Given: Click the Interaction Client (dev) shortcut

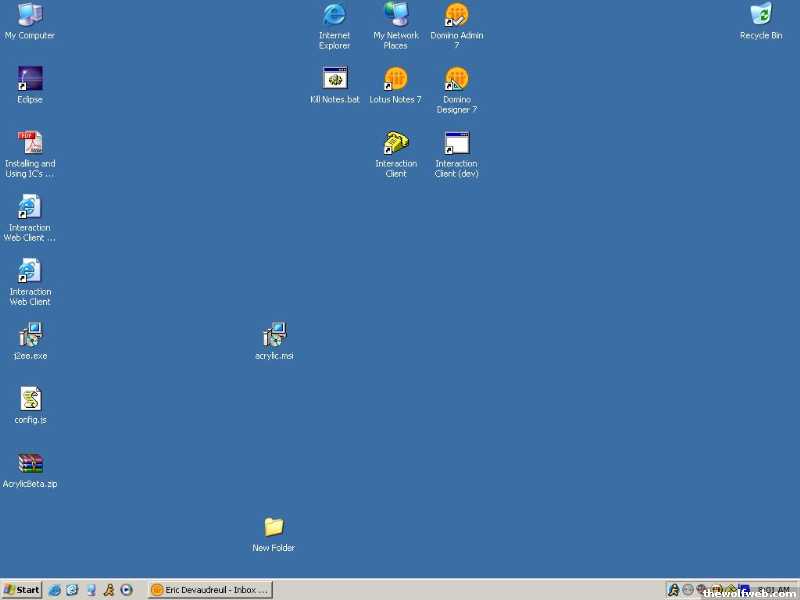Looking at the screenshot, I should [457, 143].
